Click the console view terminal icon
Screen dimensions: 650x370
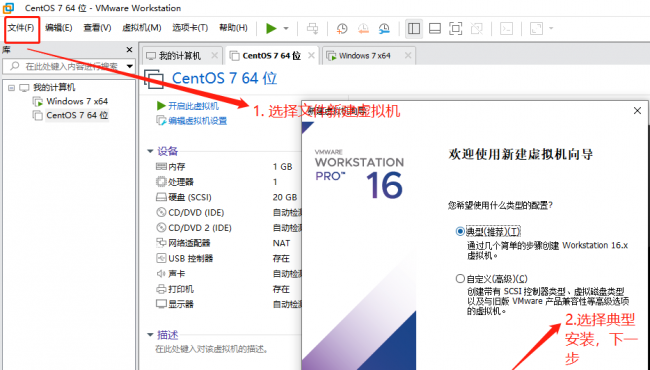coord(506,28)
